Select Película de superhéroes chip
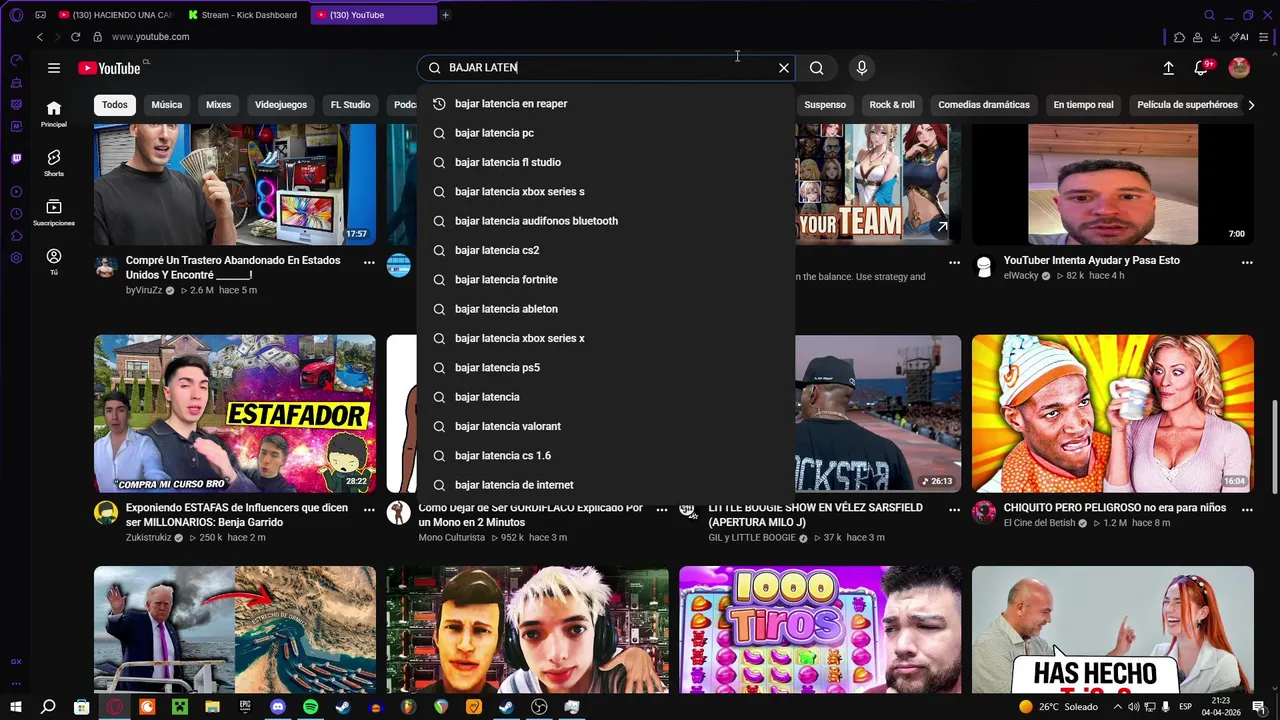 [x=1187, y=105]
